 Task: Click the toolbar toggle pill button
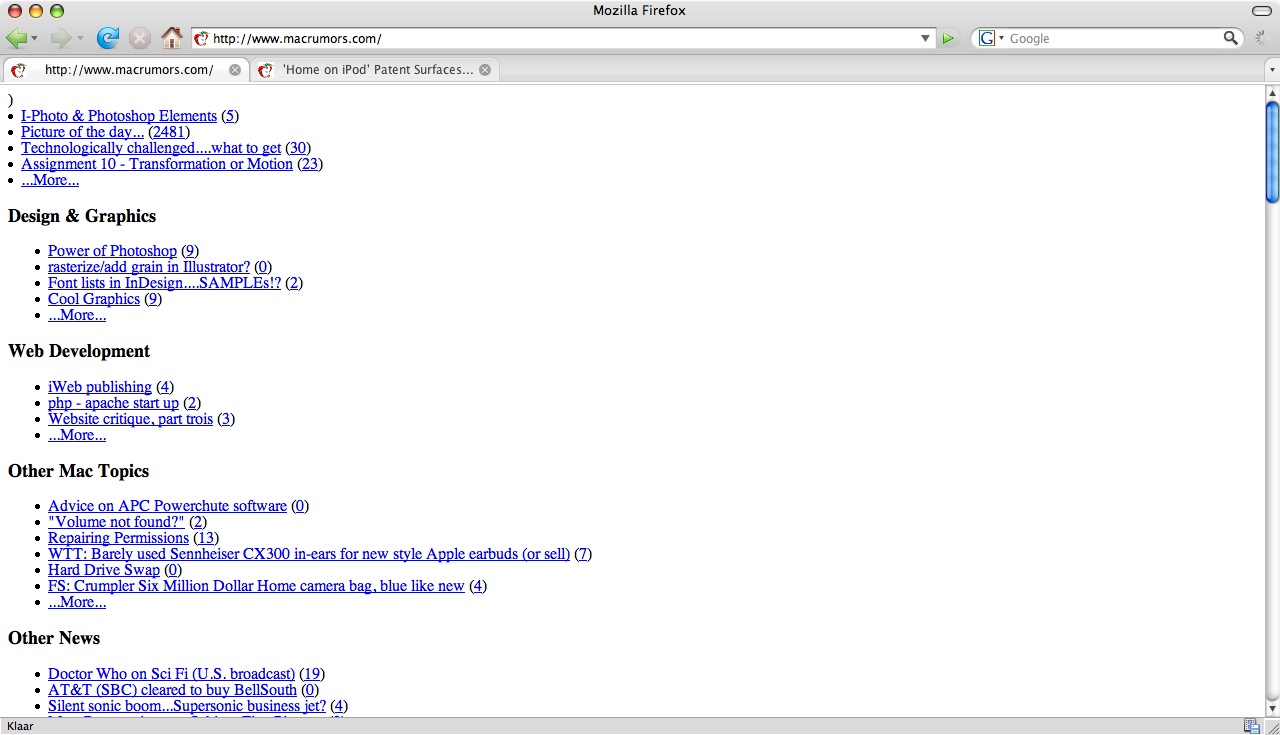click(x=1261, y=10)
